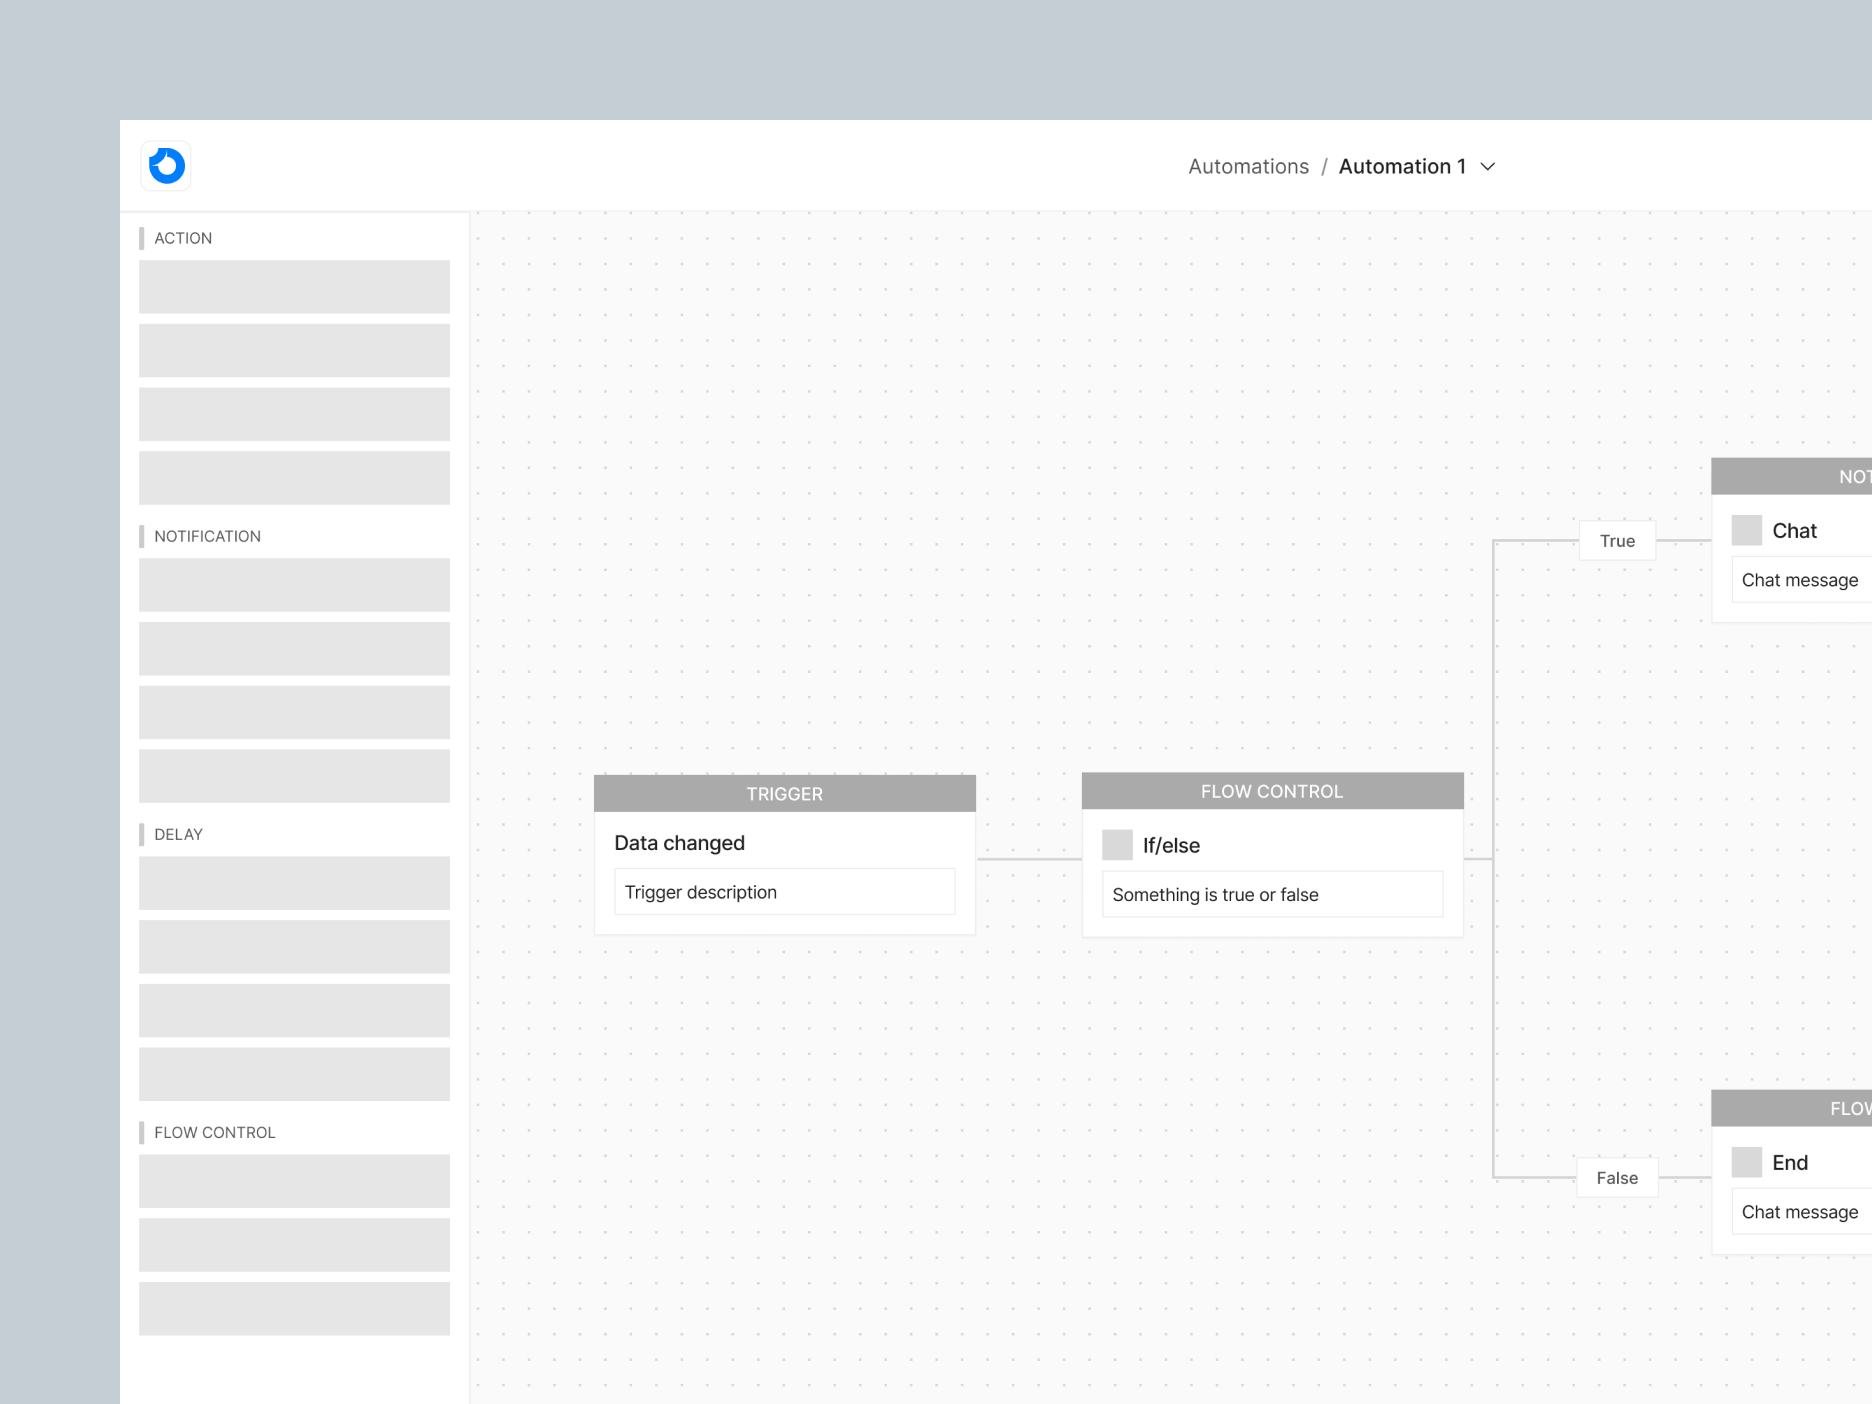Select the False branch label

pos(1617,1178)
